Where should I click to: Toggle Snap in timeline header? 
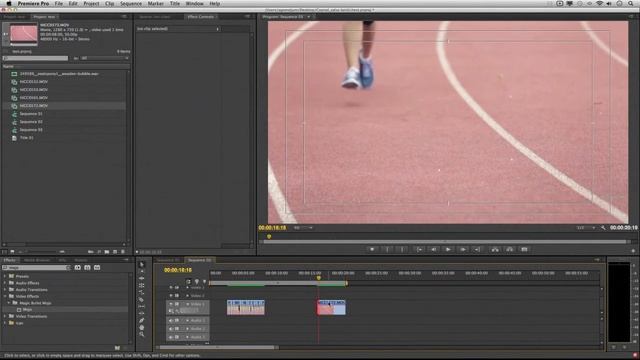188,281
